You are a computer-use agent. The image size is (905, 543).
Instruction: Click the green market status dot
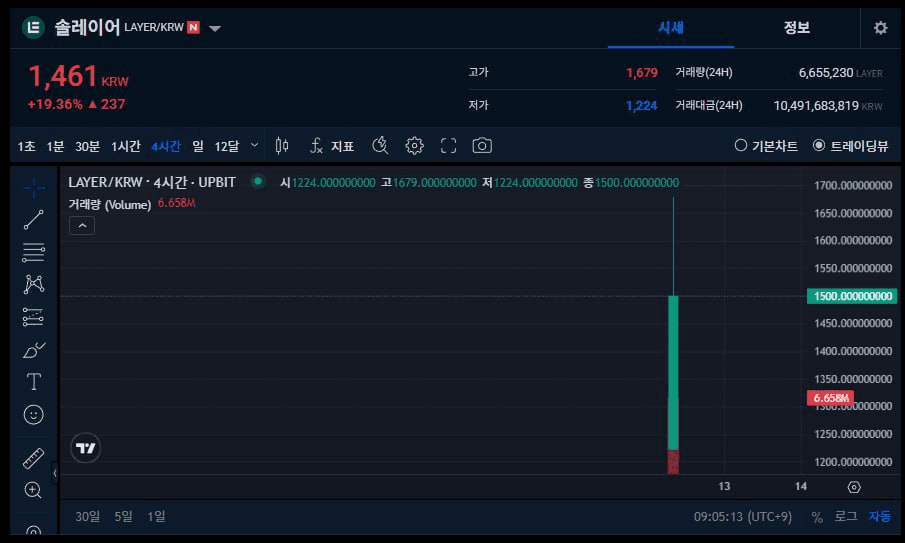(258, 182)
